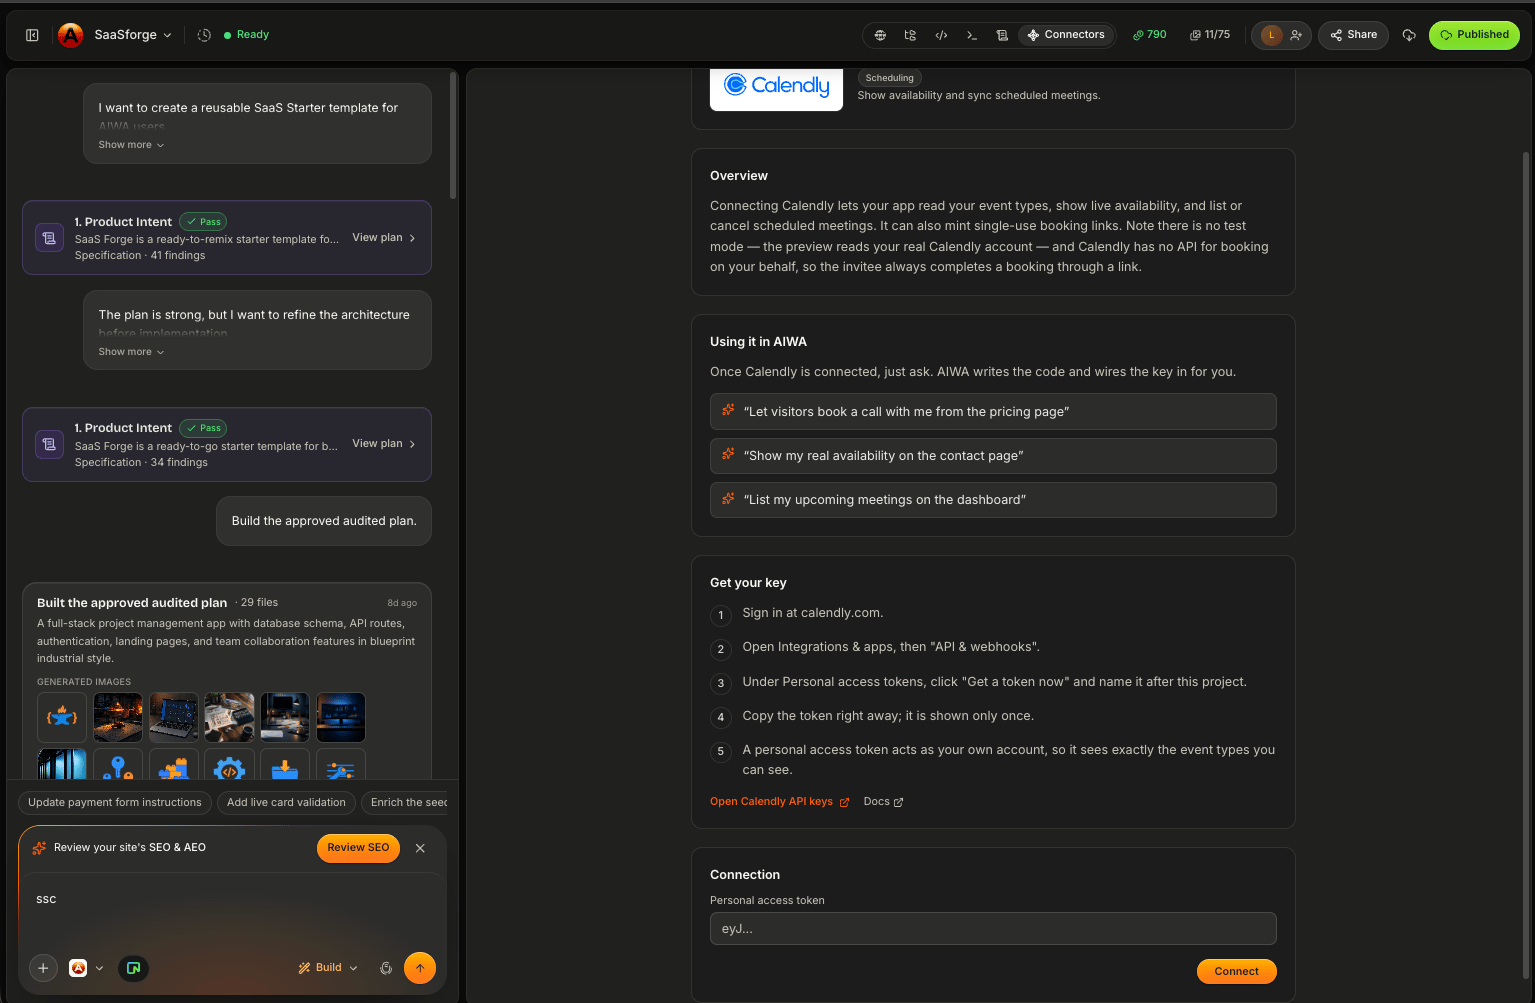Click the chat panel vertical scrollbar
Image resolution: width=1535 pixels, height=1003 pixels.
(453, 135)
